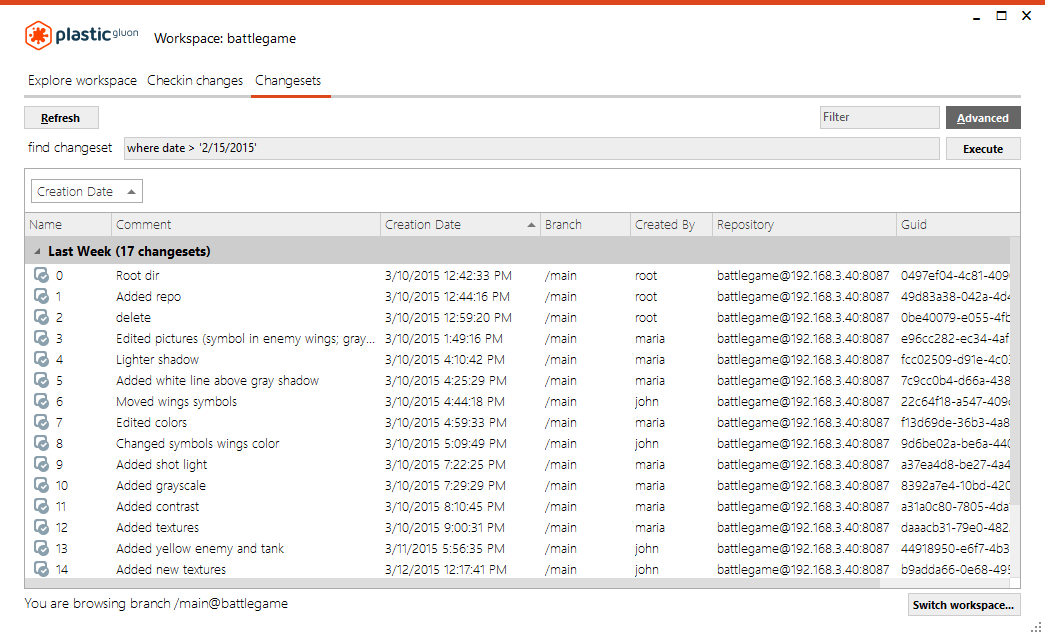Click the changeset icon for changeset 1
Image resolution: width=1045 pixels, height=636 pixels.
click(x=41, y=296)
